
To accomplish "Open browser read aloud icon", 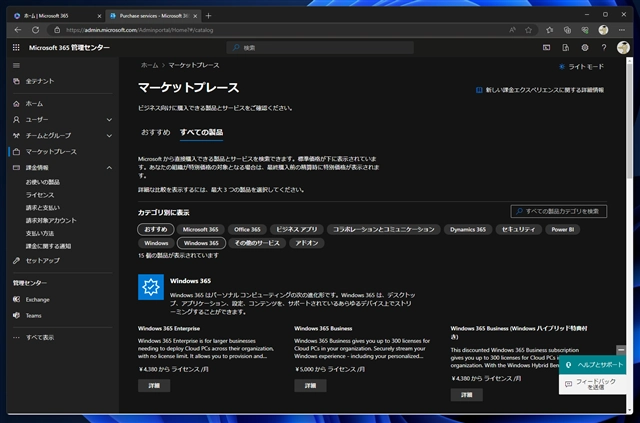I will coord(513,30).
